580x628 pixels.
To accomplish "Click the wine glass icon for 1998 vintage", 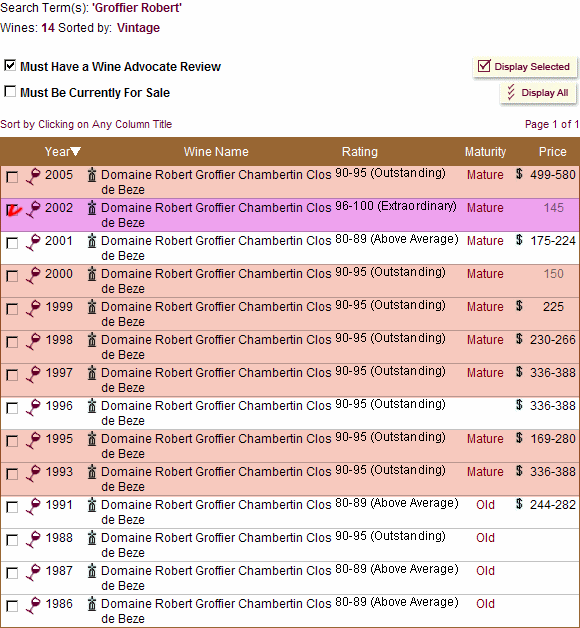I will pos(33,341).
